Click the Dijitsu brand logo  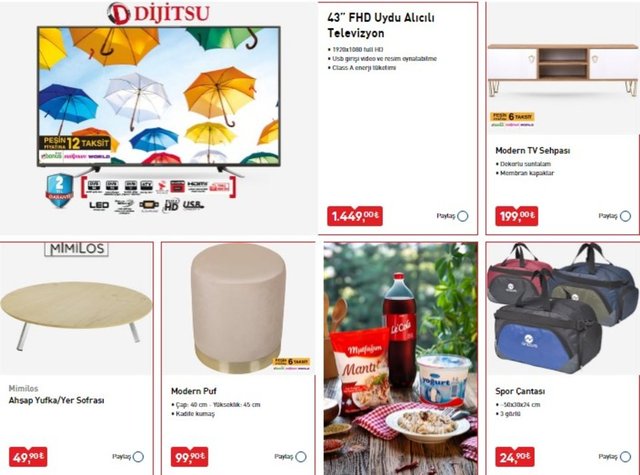tap(158, 13)
